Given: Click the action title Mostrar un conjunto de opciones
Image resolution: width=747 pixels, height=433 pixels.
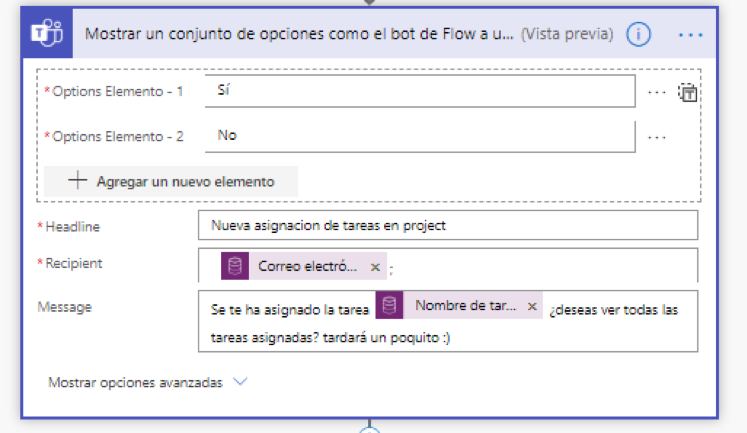Looking at the screenshot, I should (x=299, y=34).
